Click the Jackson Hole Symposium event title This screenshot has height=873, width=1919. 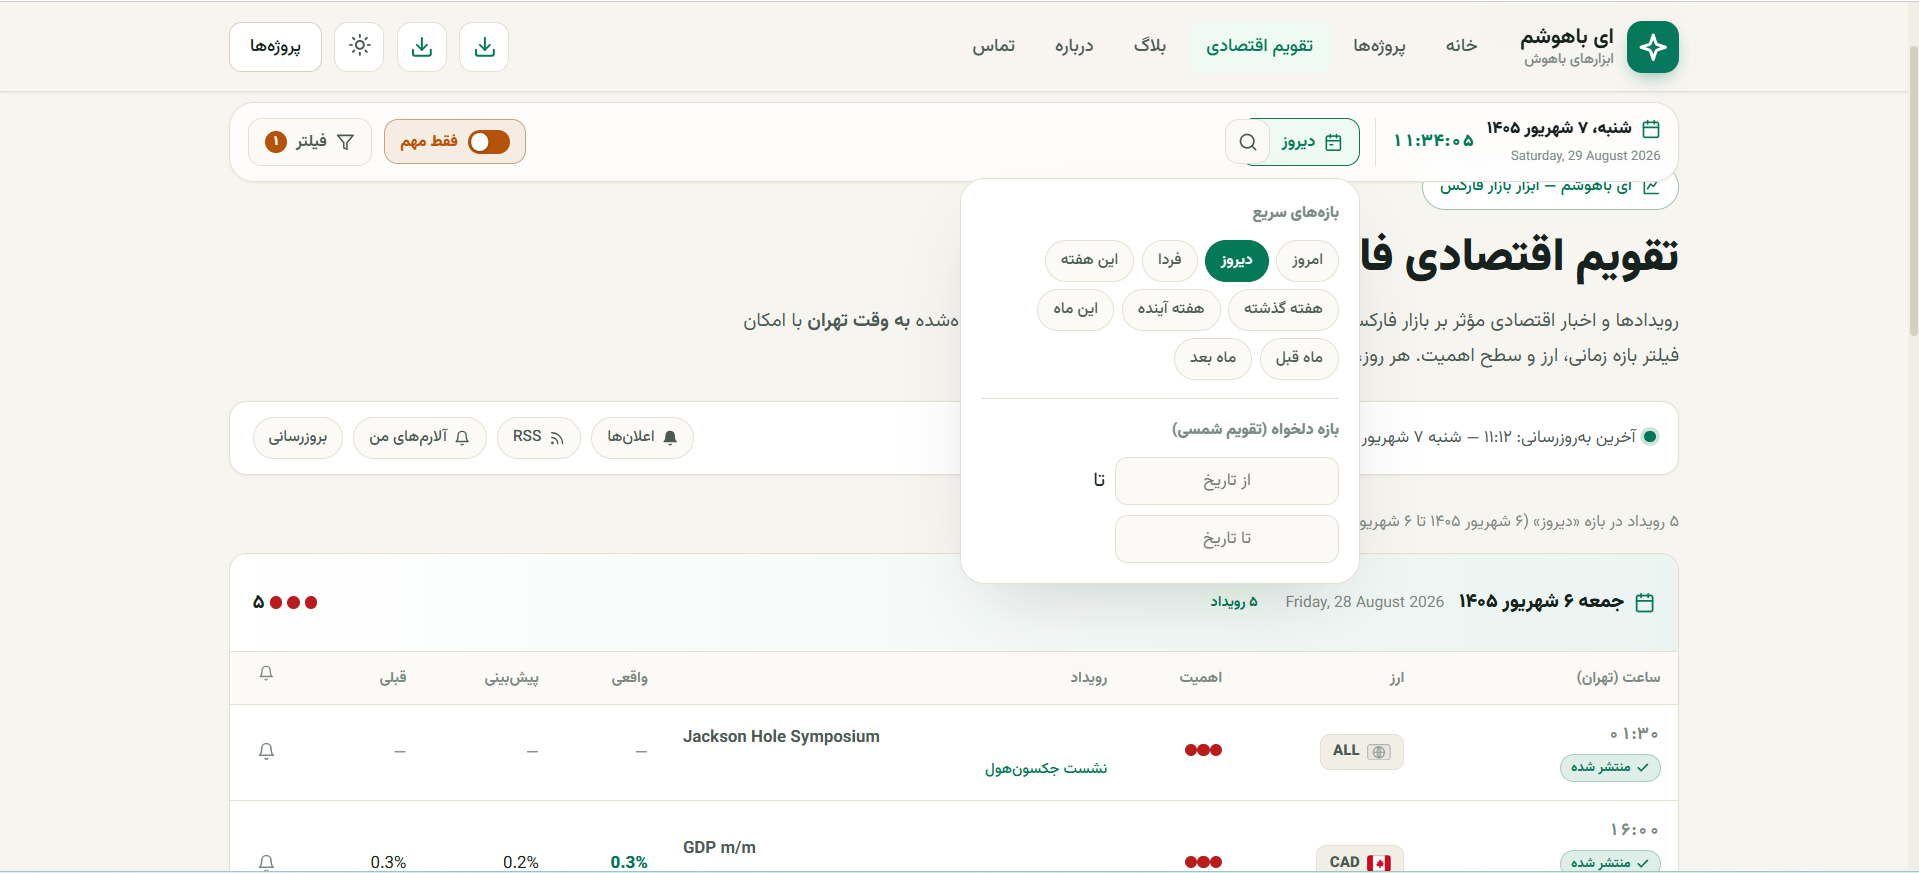click(x=781, y=736)
